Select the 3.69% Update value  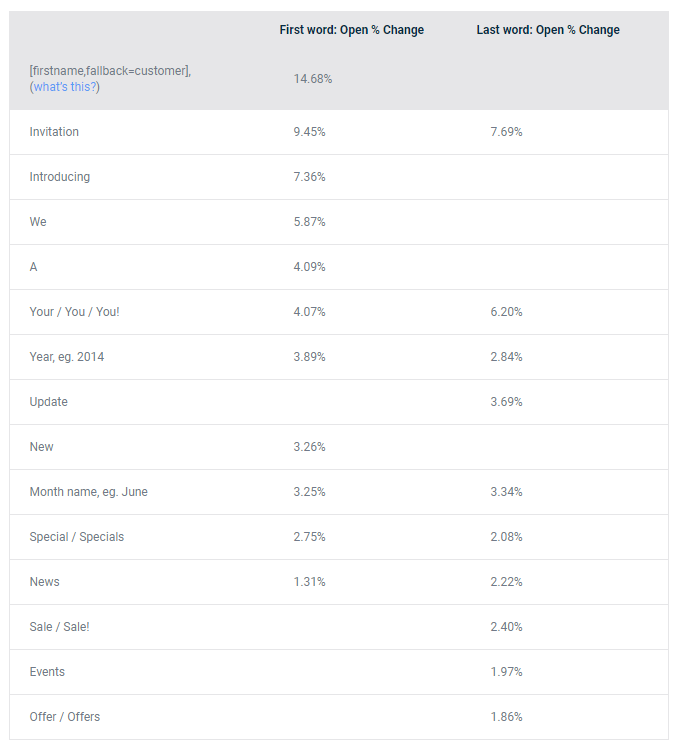click(x=506, y=402)
